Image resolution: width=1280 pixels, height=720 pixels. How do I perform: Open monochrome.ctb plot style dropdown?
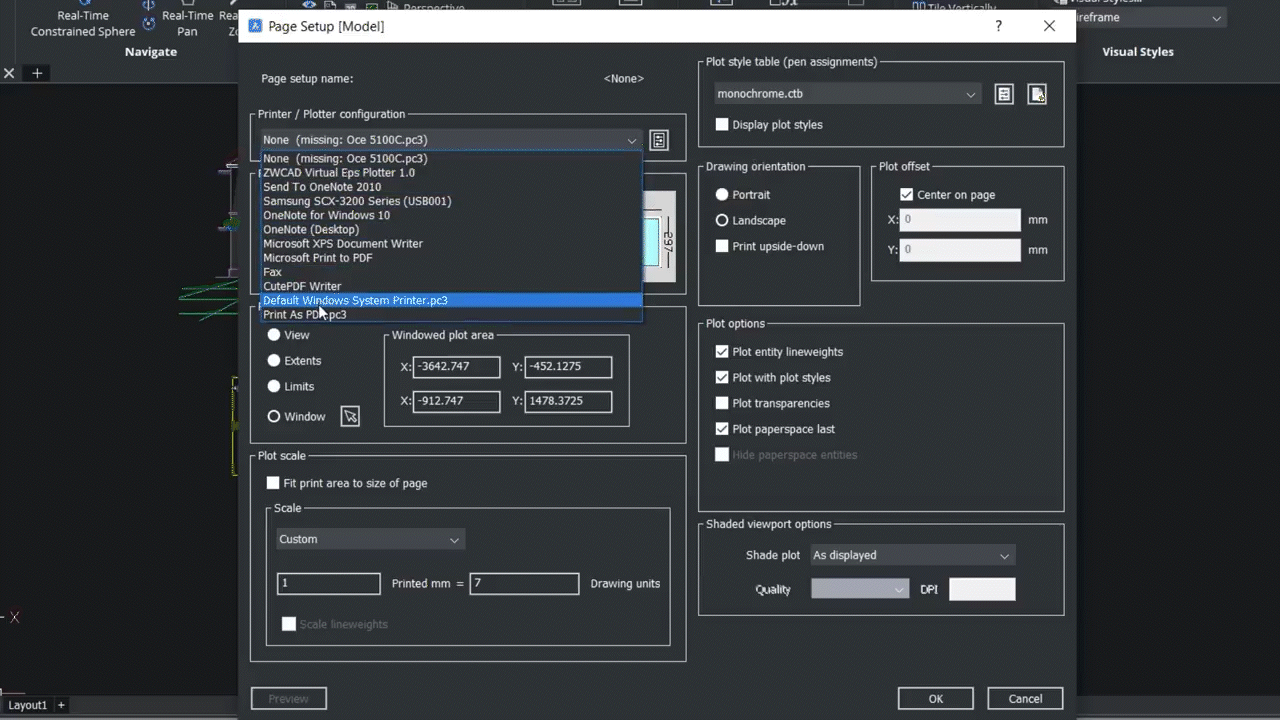(x=848, y=94)
